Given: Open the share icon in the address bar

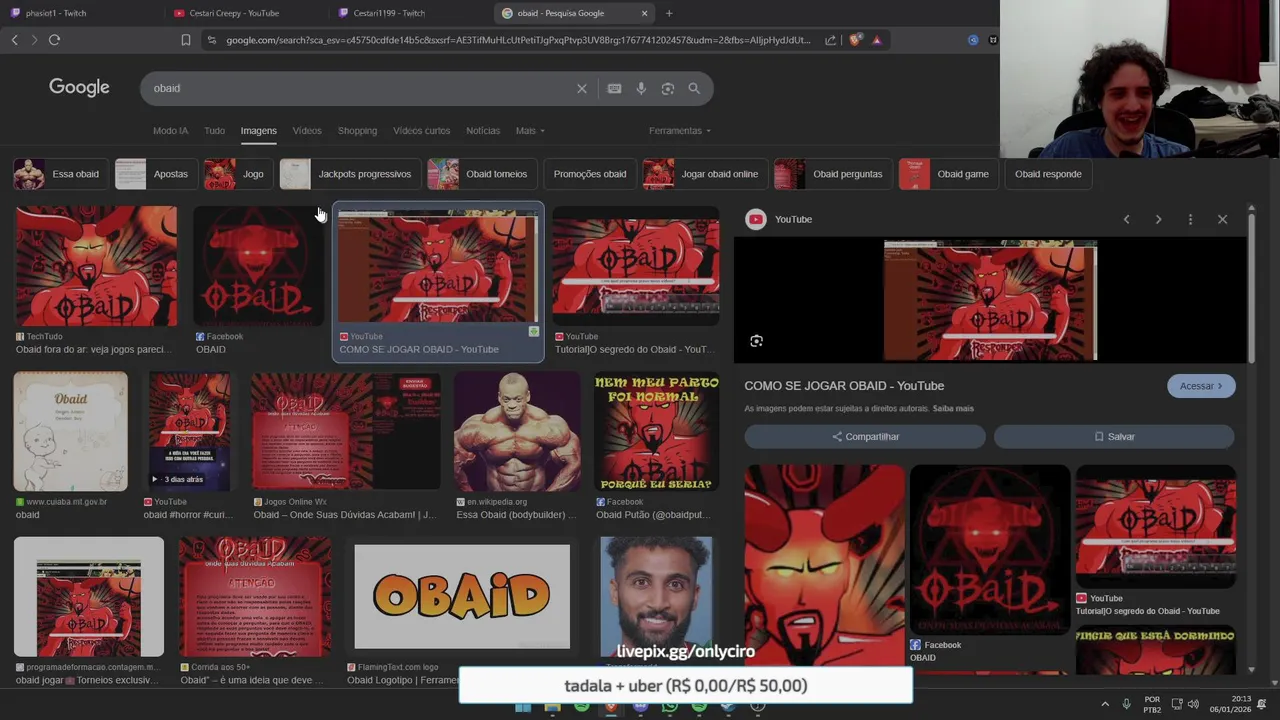Looking at the screenshot, I should click(x=830, y=40).
